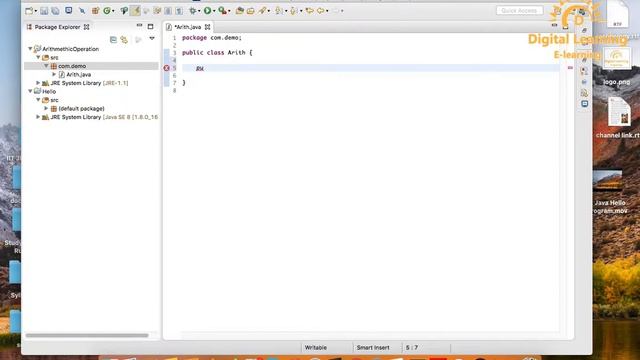Click the Writable status bar entry

(316, 348)
